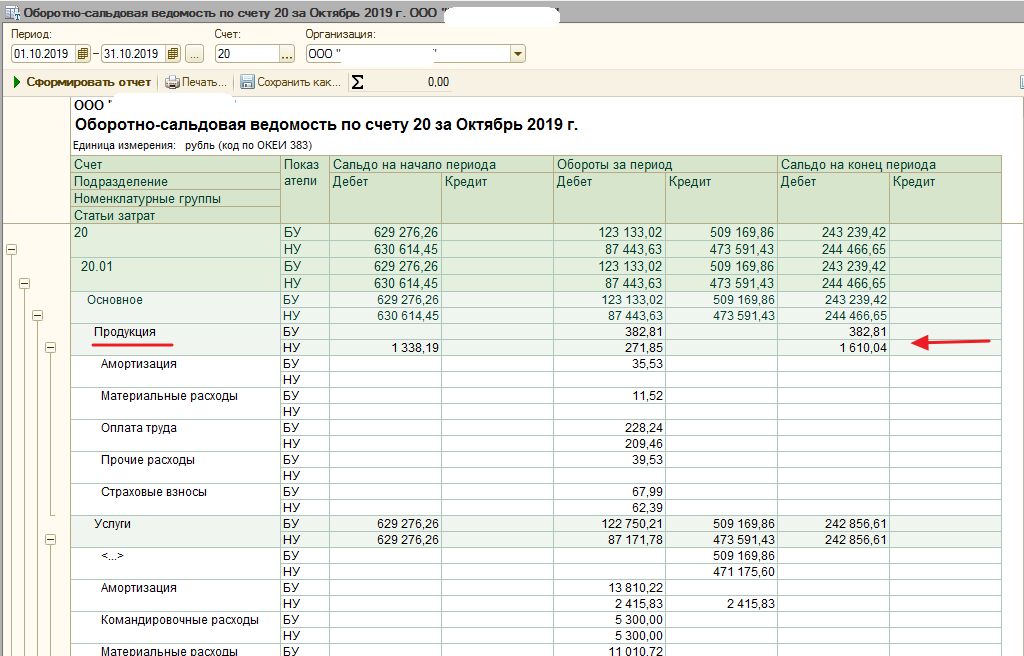Collapse the Основное division group
1024x656 pixels.
pyautogui.click(x=38, y=315)
